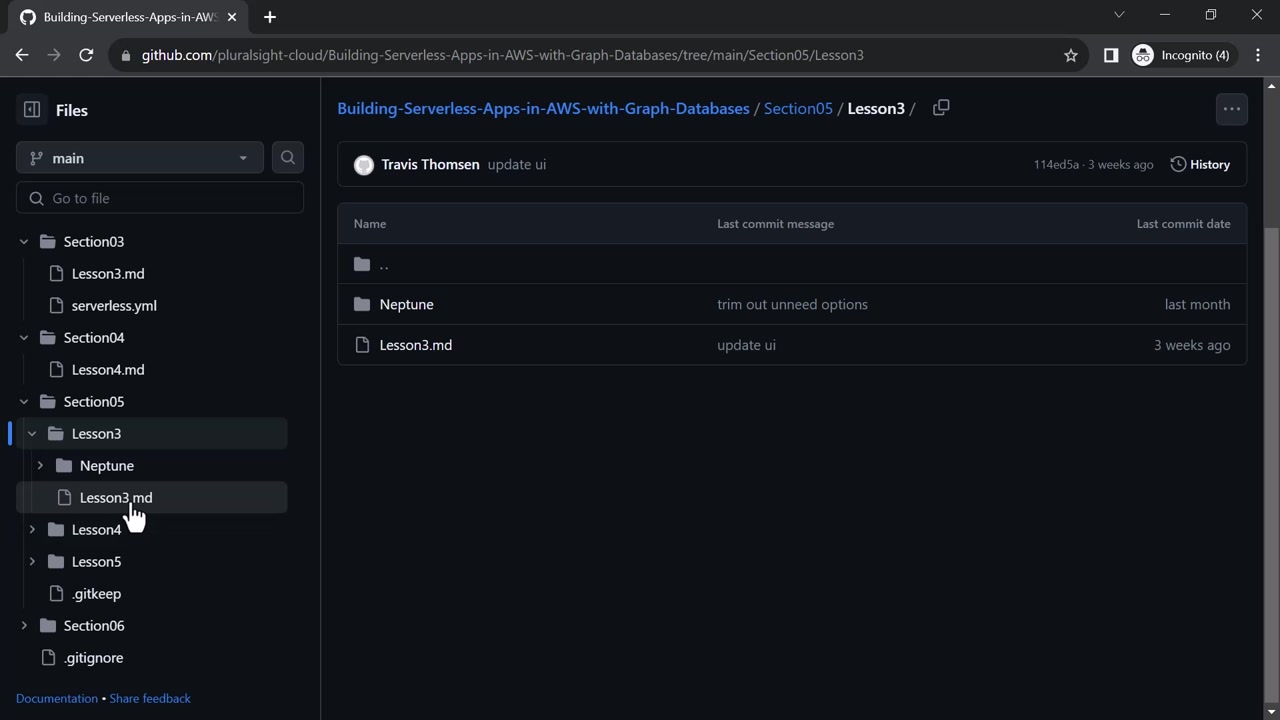Bookmark this page with the star icon
The image size is (1280, 720).
[x=1071, y=55]
